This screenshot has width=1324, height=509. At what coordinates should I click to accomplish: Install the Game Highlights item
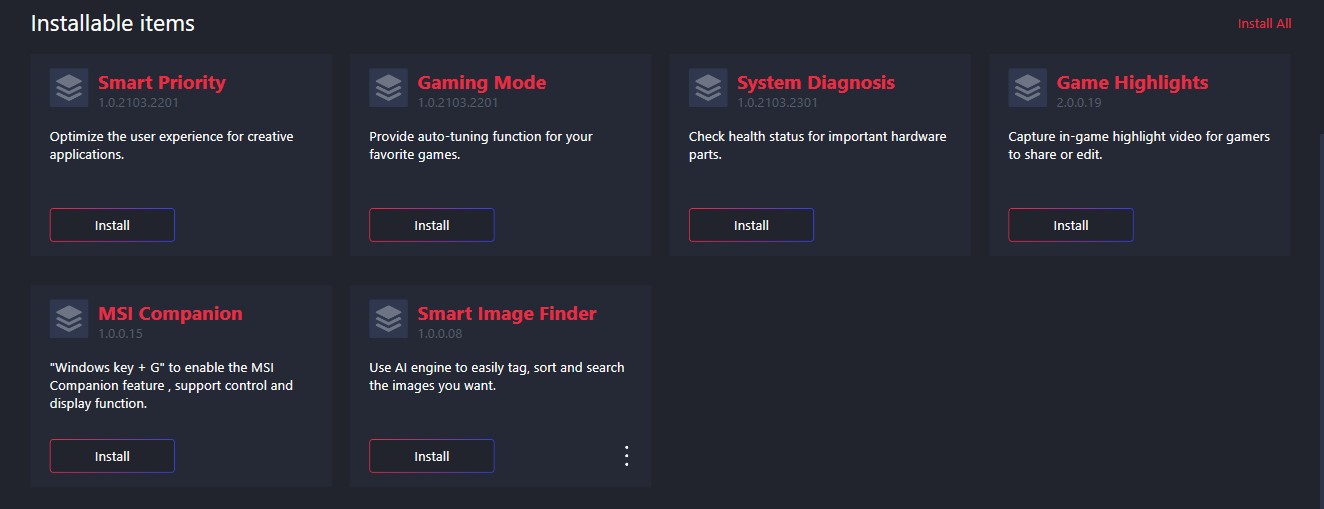[x=1071, y=225]
